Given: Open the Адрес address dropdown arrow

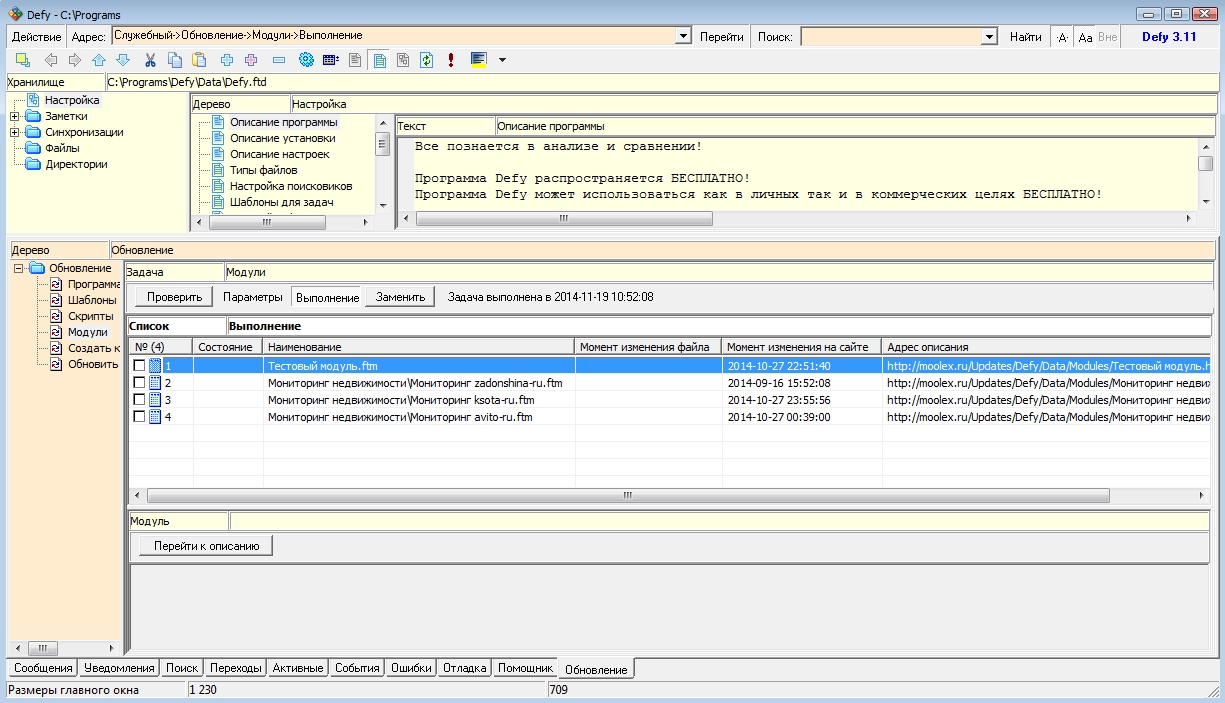Looking at the screenshot, I should [x=684, y=37].
